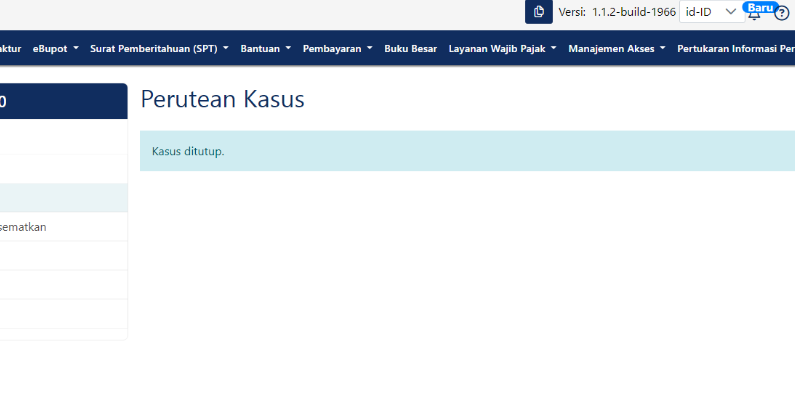Image resolution: width=795 pixels, height=400 pixels.
Task: Click the 'Kasus ditutup.' alert banner
Action: pos(467,151)
